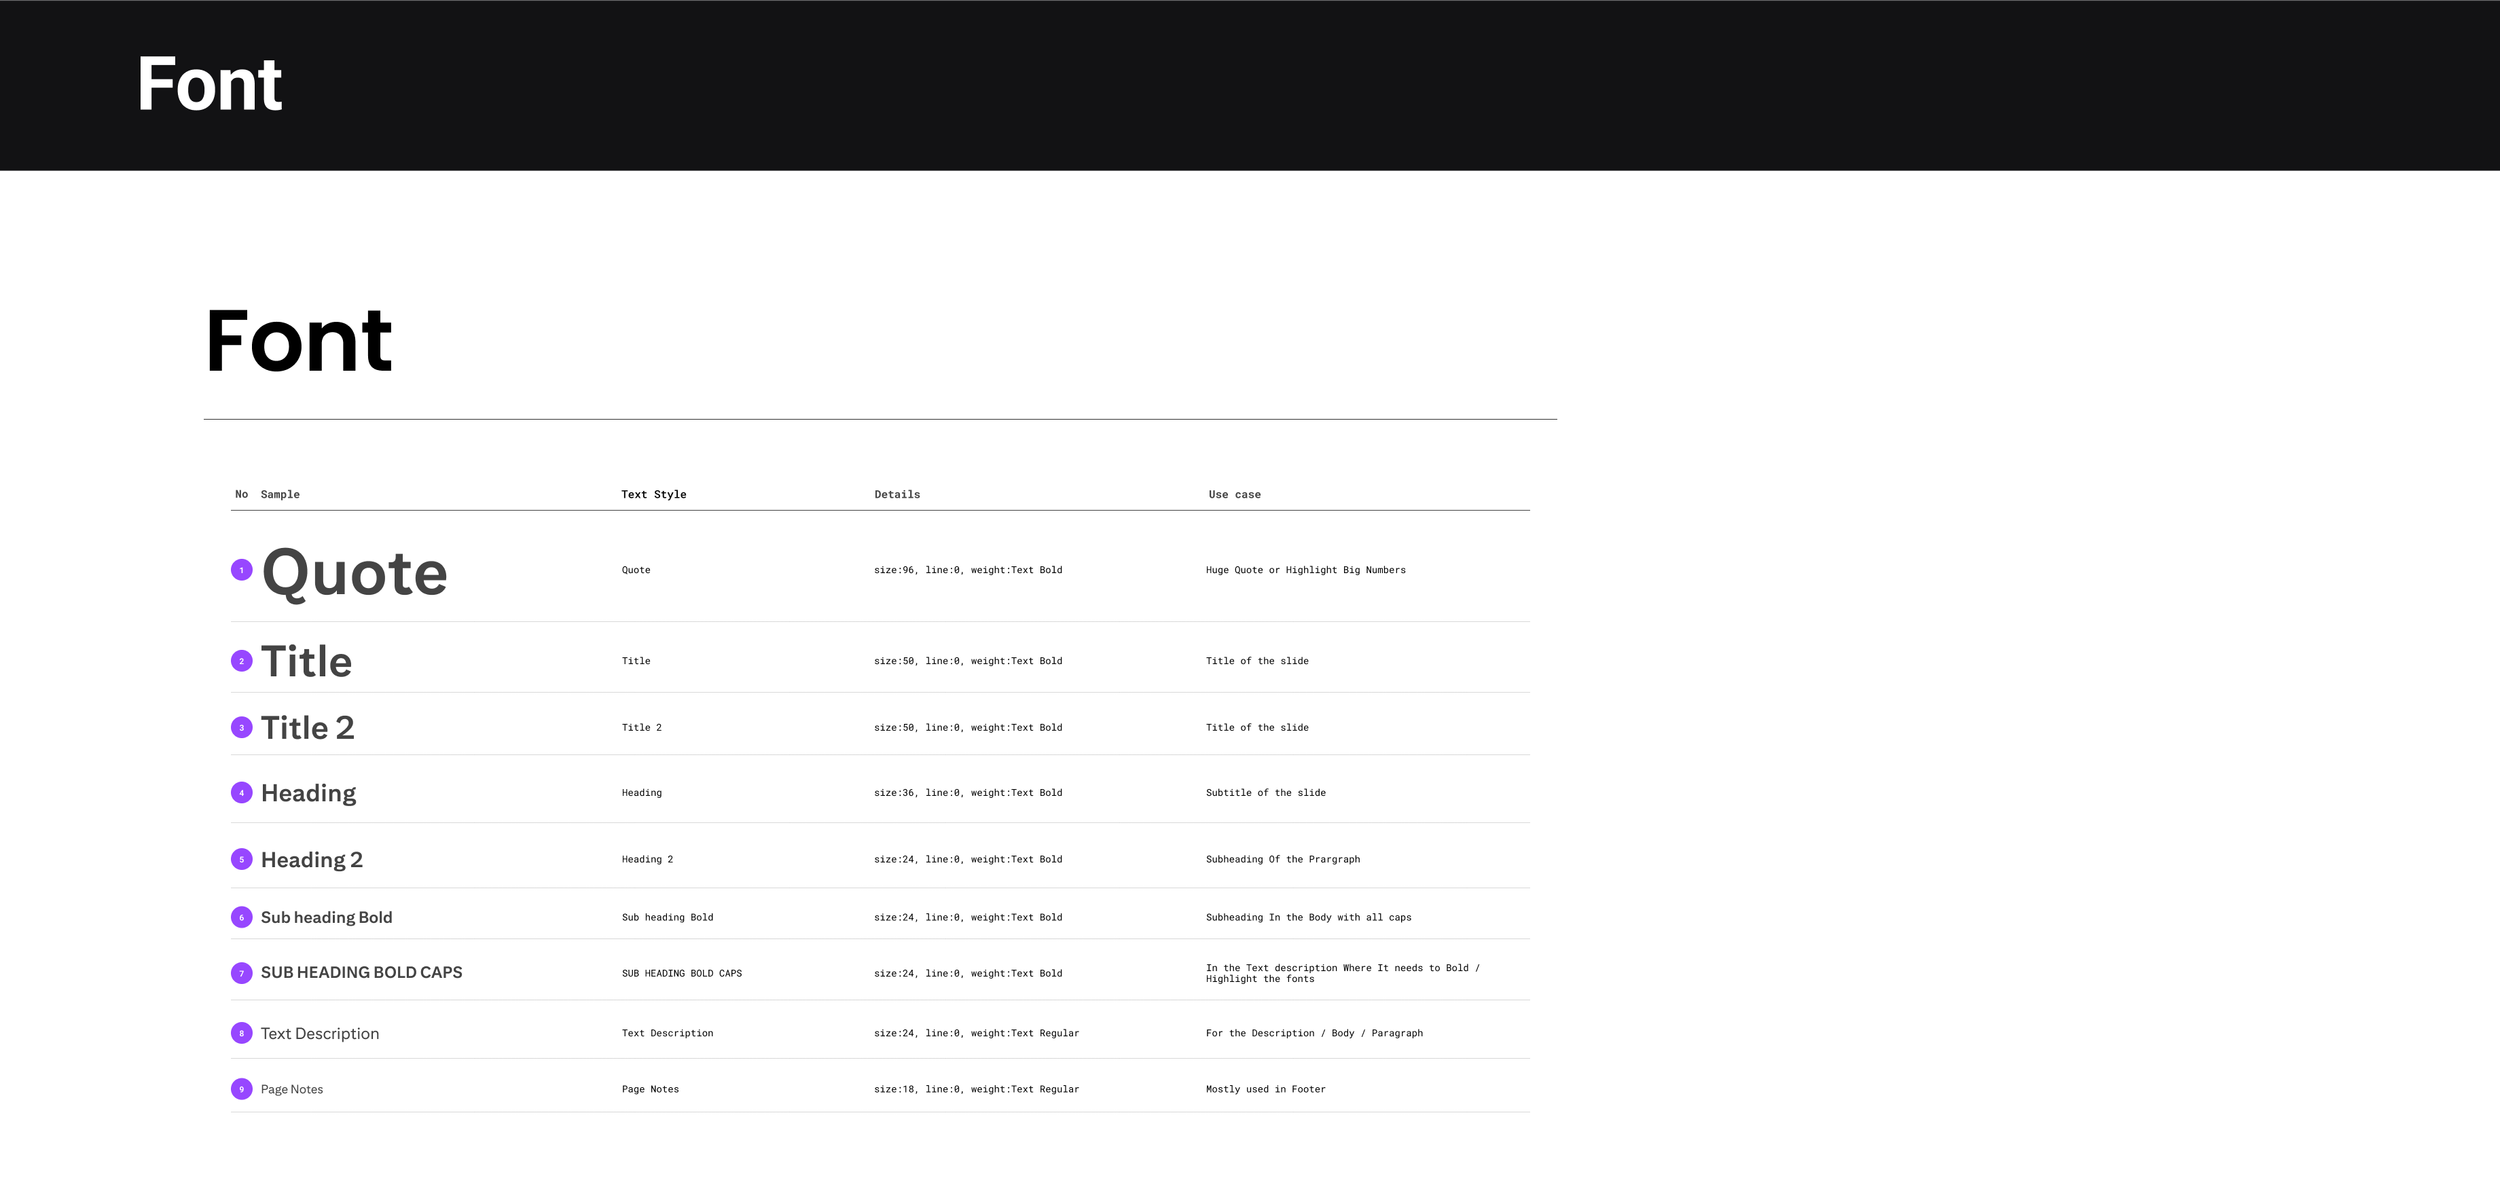Click the purple number 2 badge
The image size is (2500, 1189).
pos(241,661)
